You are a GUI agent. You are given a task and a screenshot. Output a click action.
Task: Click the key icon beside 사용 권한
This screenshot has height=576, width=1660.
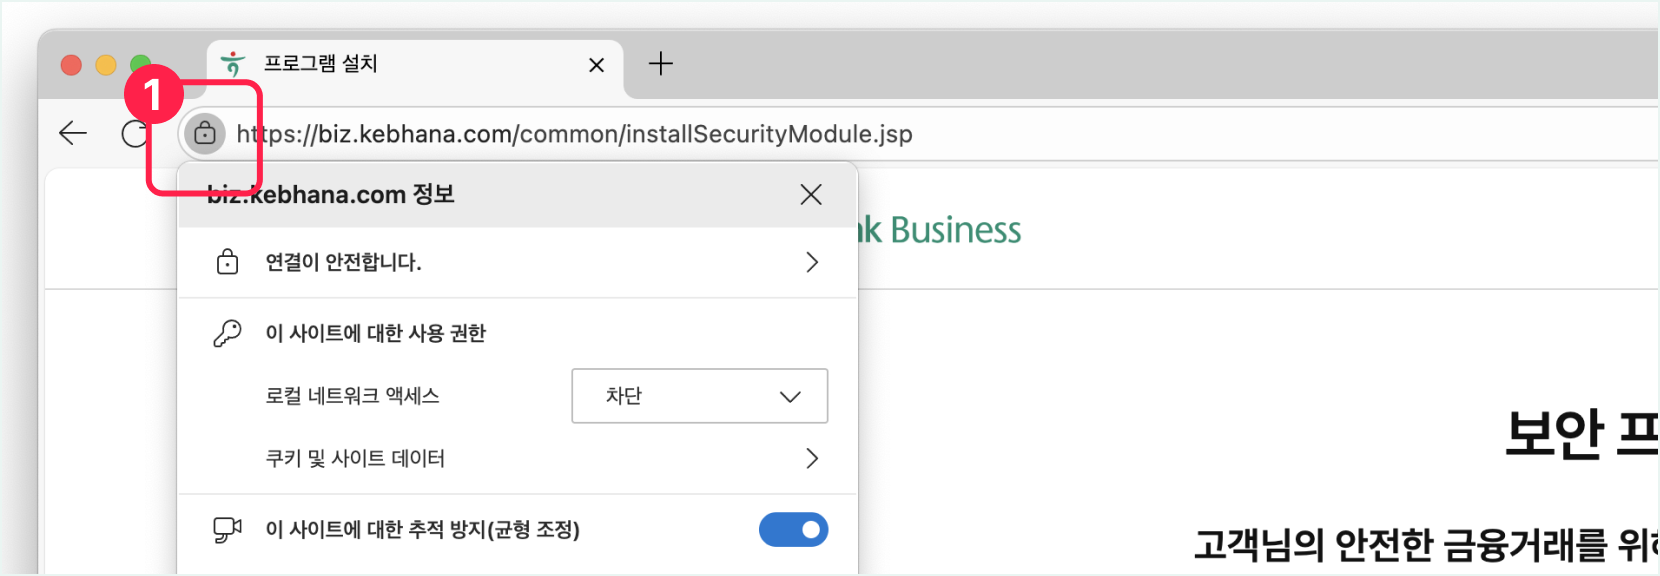tap(227, 333)
